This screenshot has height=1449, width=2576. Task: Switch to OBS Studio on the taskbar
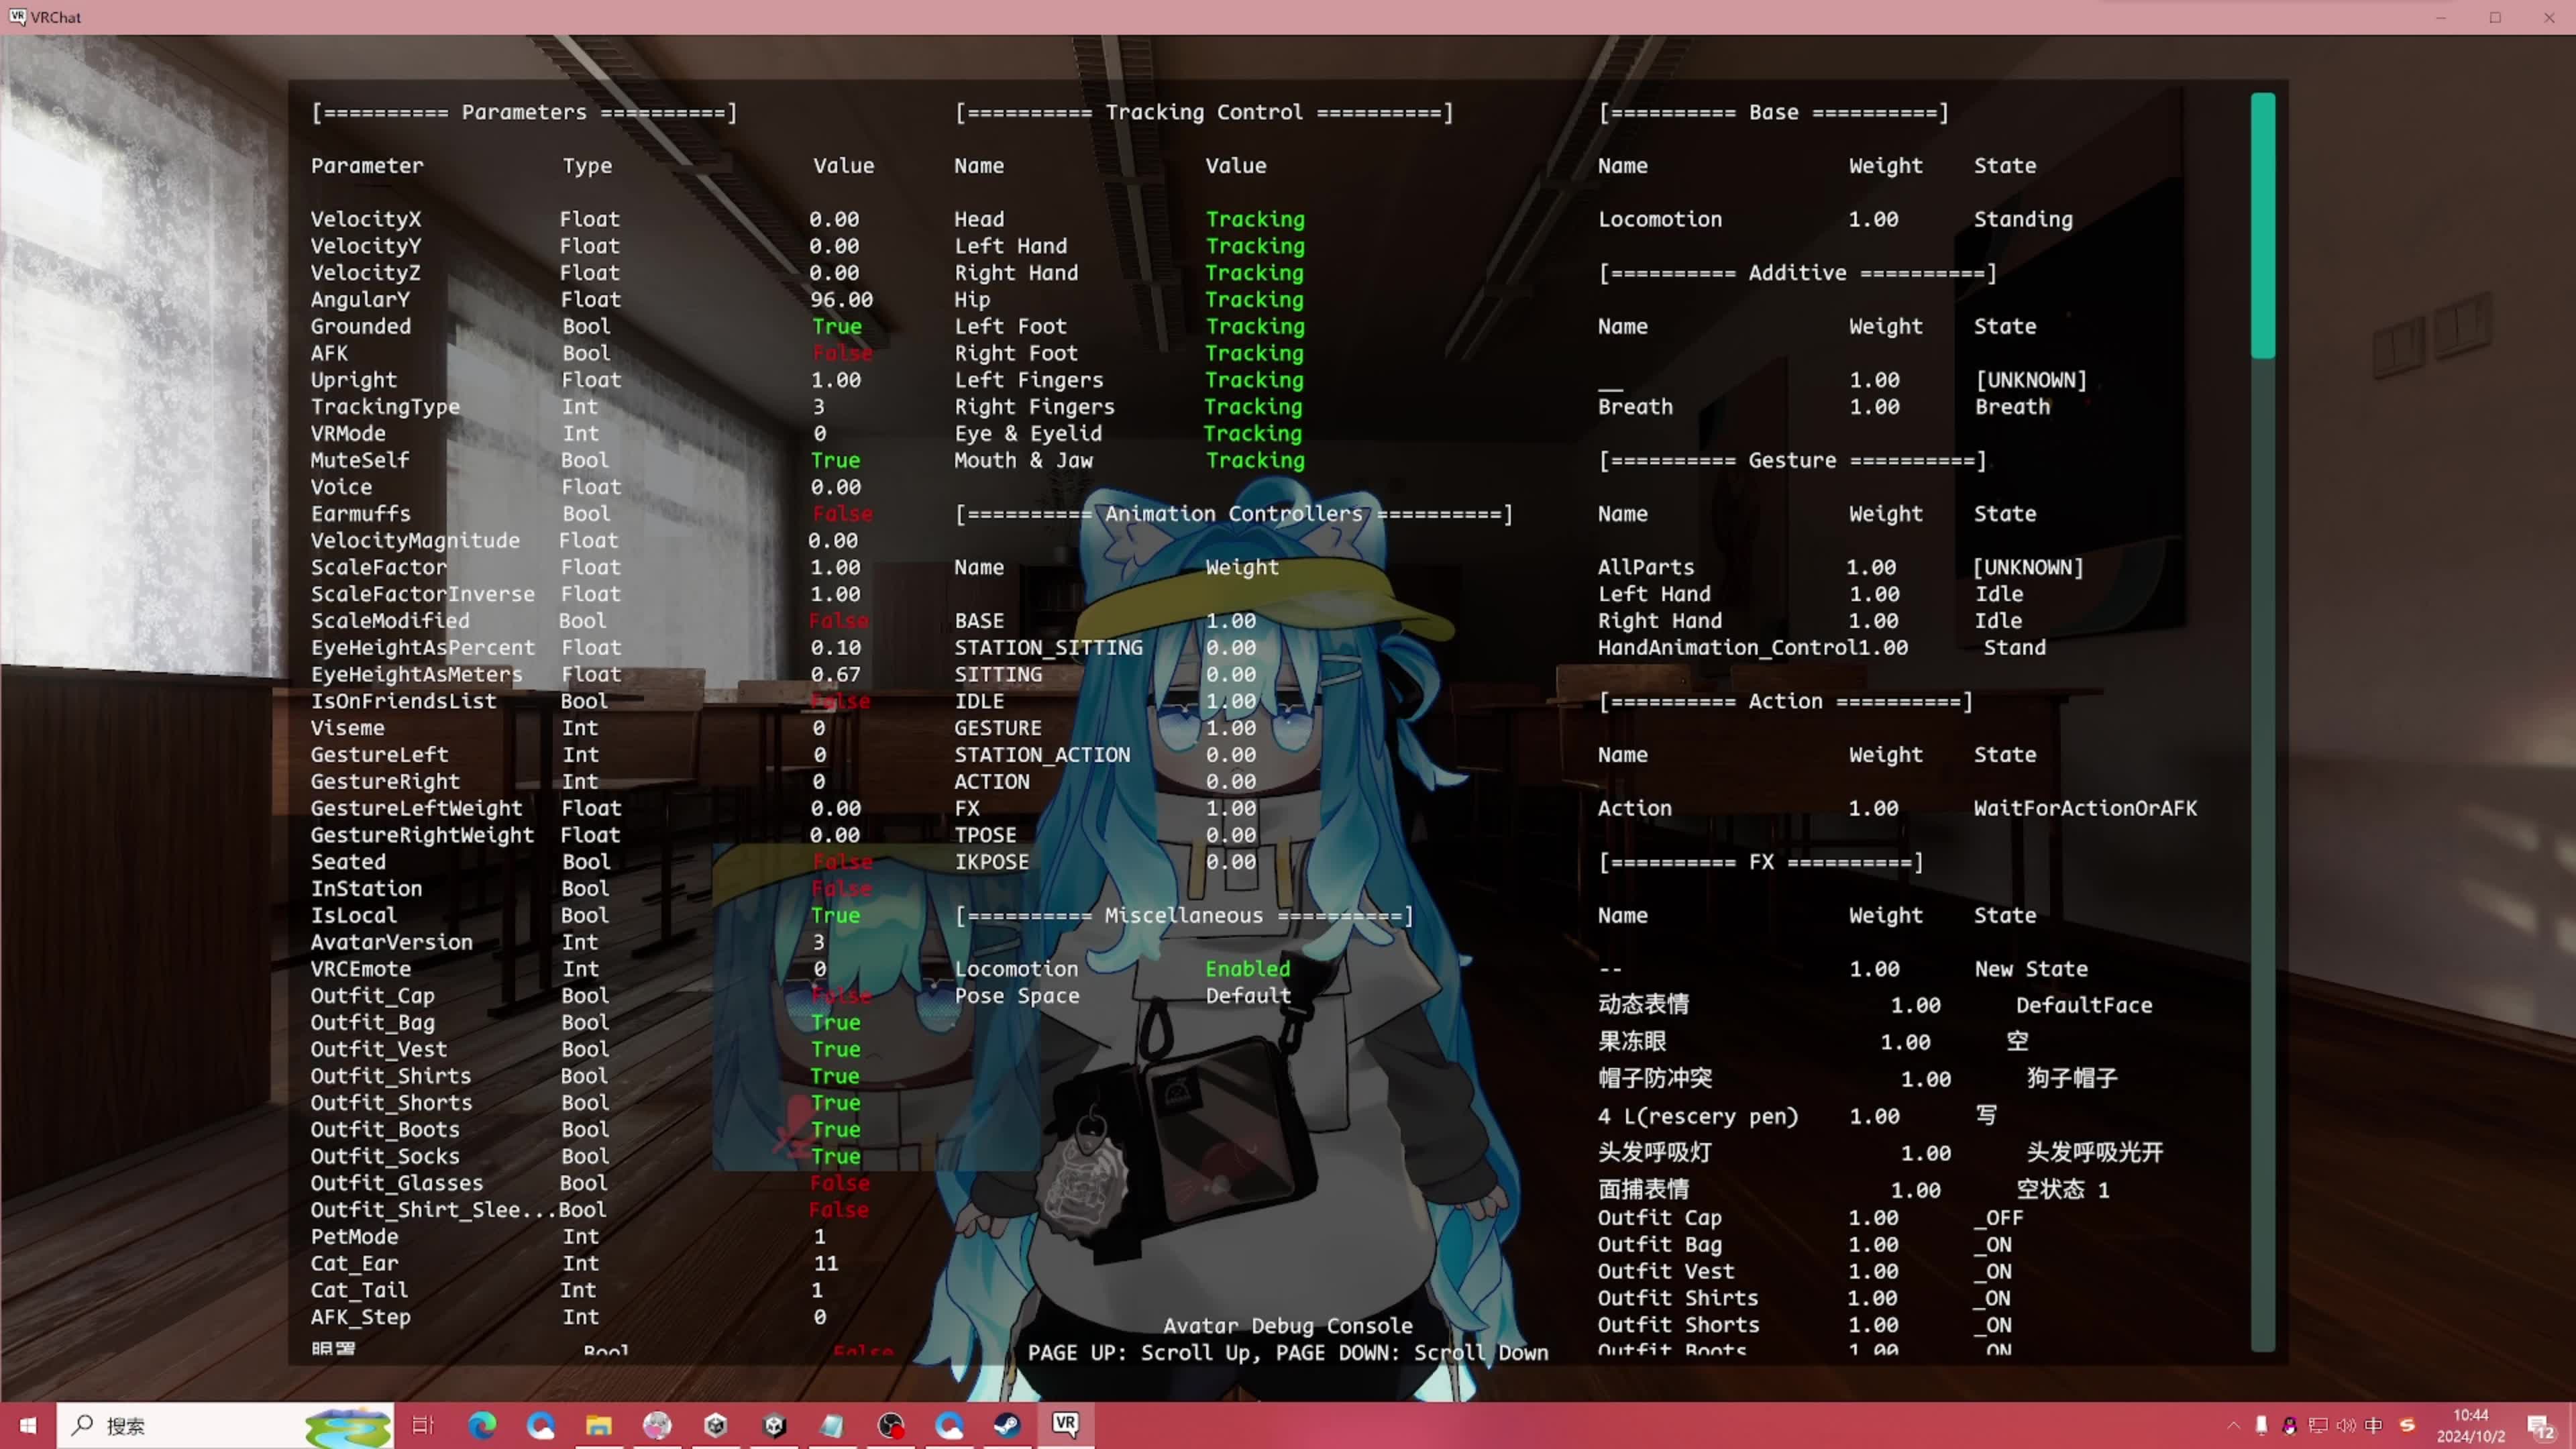point(891,1425)
